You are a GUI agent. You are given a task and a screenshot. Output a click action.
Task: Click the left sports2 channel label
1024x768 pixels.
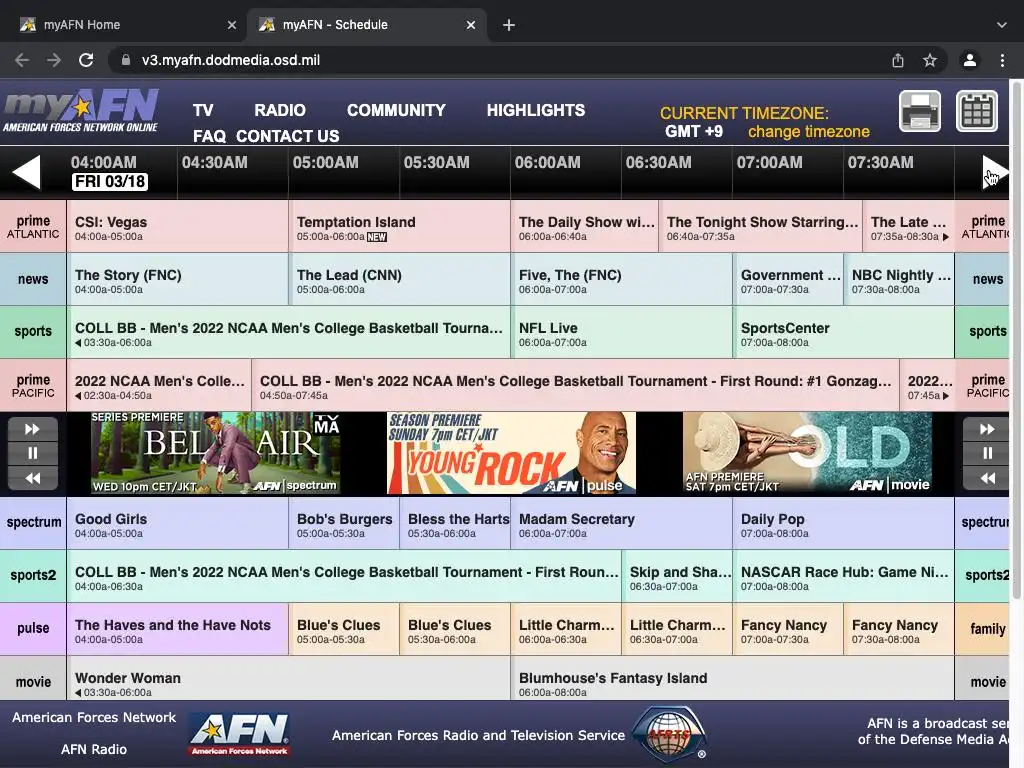[x=33, y=575]
